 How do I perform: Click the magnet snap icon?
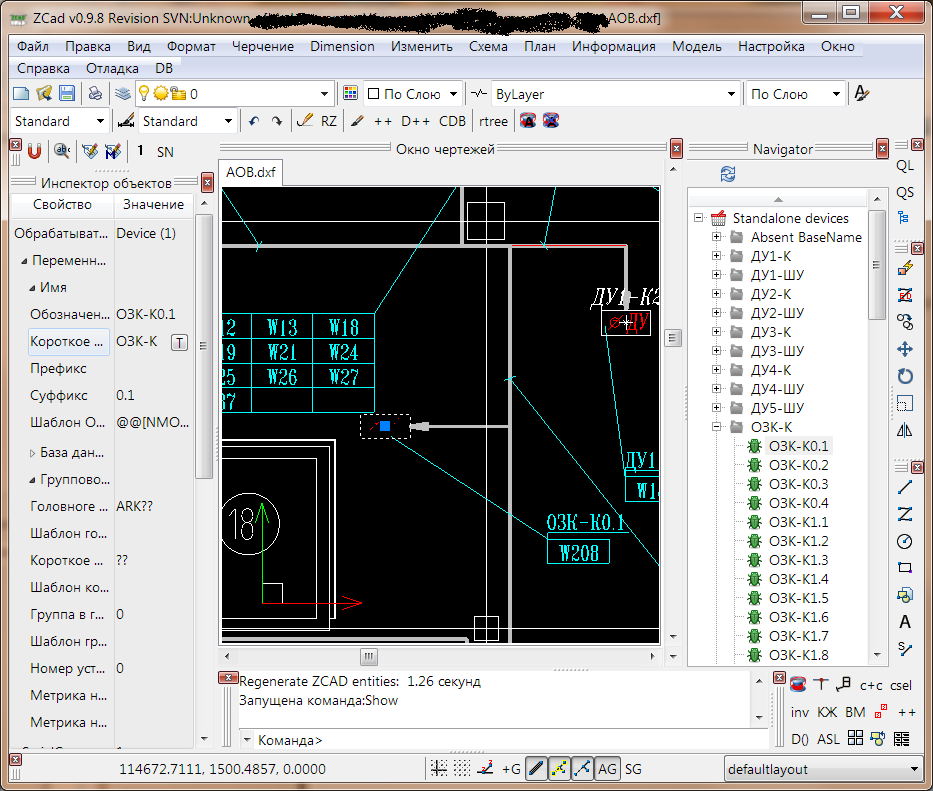tap(34, 151)
